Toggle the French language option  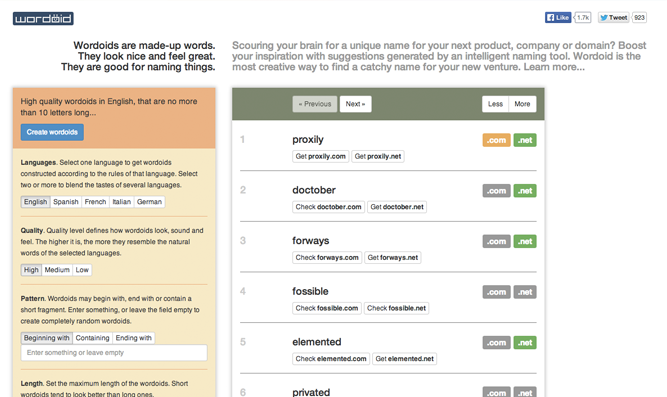click(95, 202)
